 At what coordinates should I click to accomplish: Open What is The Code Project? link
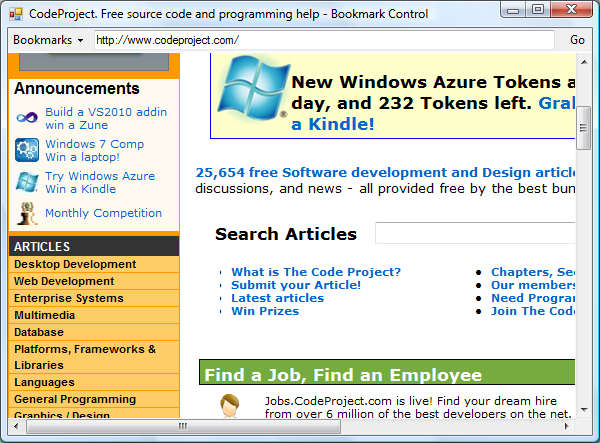(316, 272)
